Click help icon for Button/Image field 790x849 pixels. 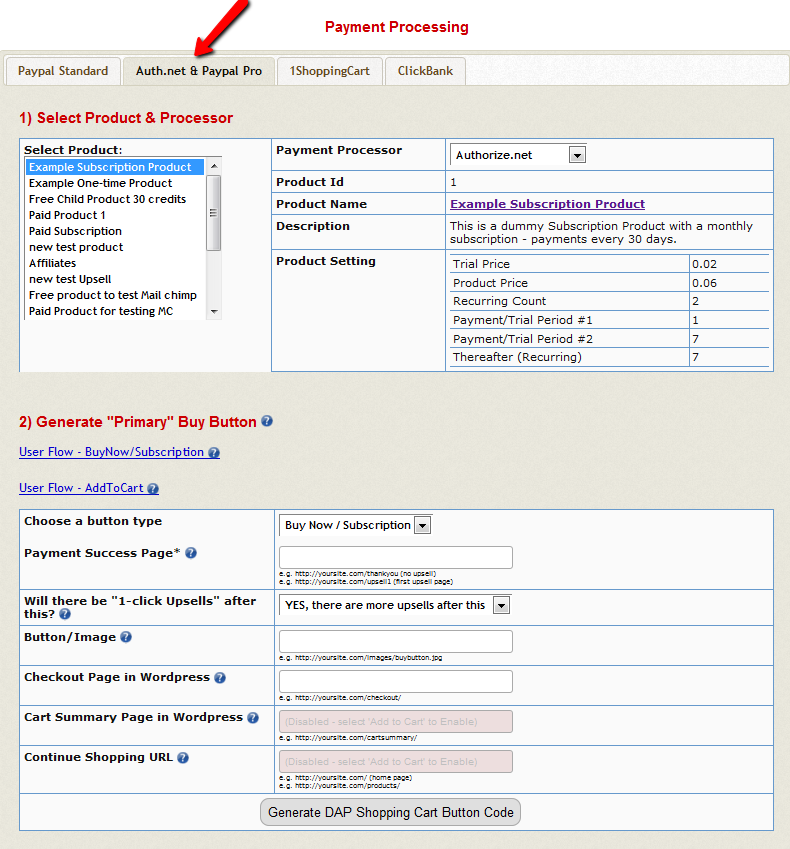[x=126, y=637]
